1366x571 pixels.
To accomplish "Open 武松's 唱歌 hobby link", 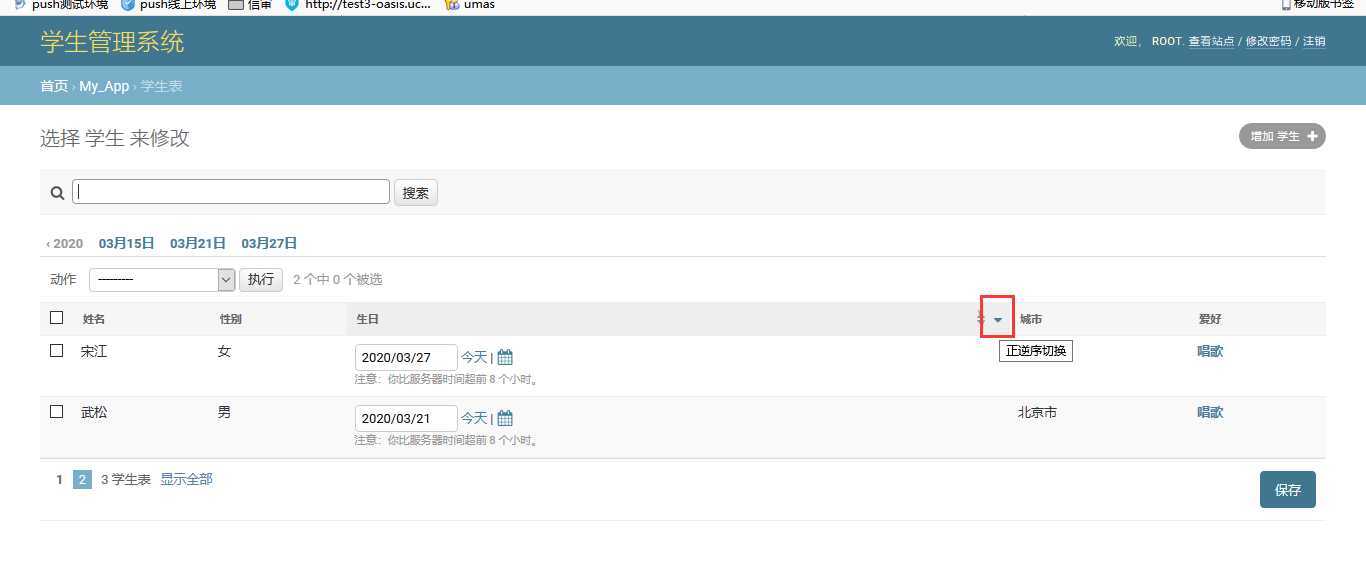I will point(1210,412).
